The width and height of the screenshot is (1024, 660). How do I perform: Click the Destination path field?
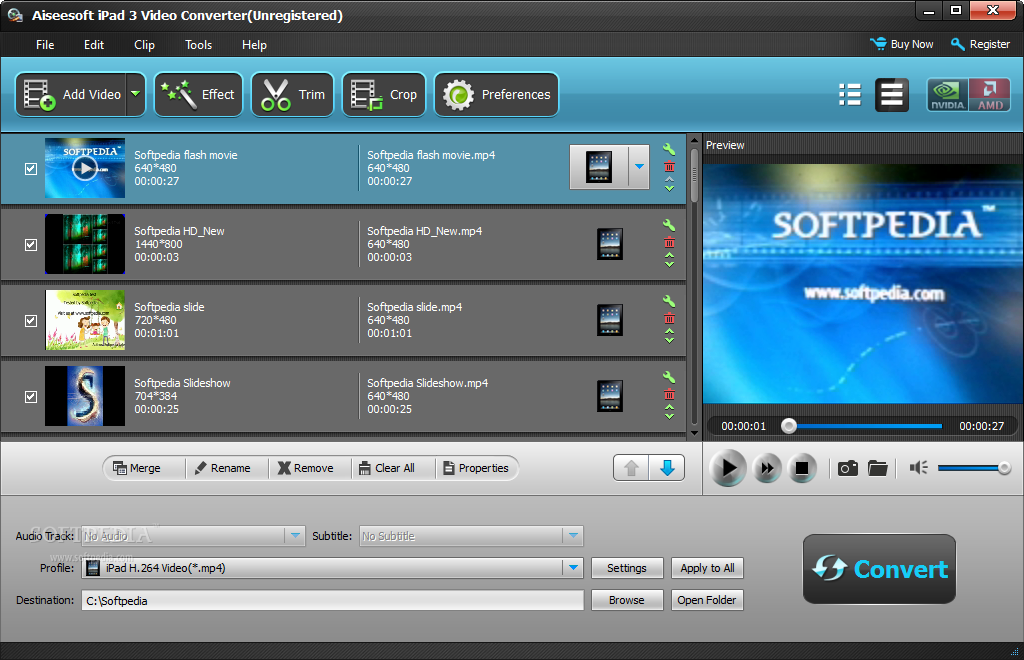(332, 601)
